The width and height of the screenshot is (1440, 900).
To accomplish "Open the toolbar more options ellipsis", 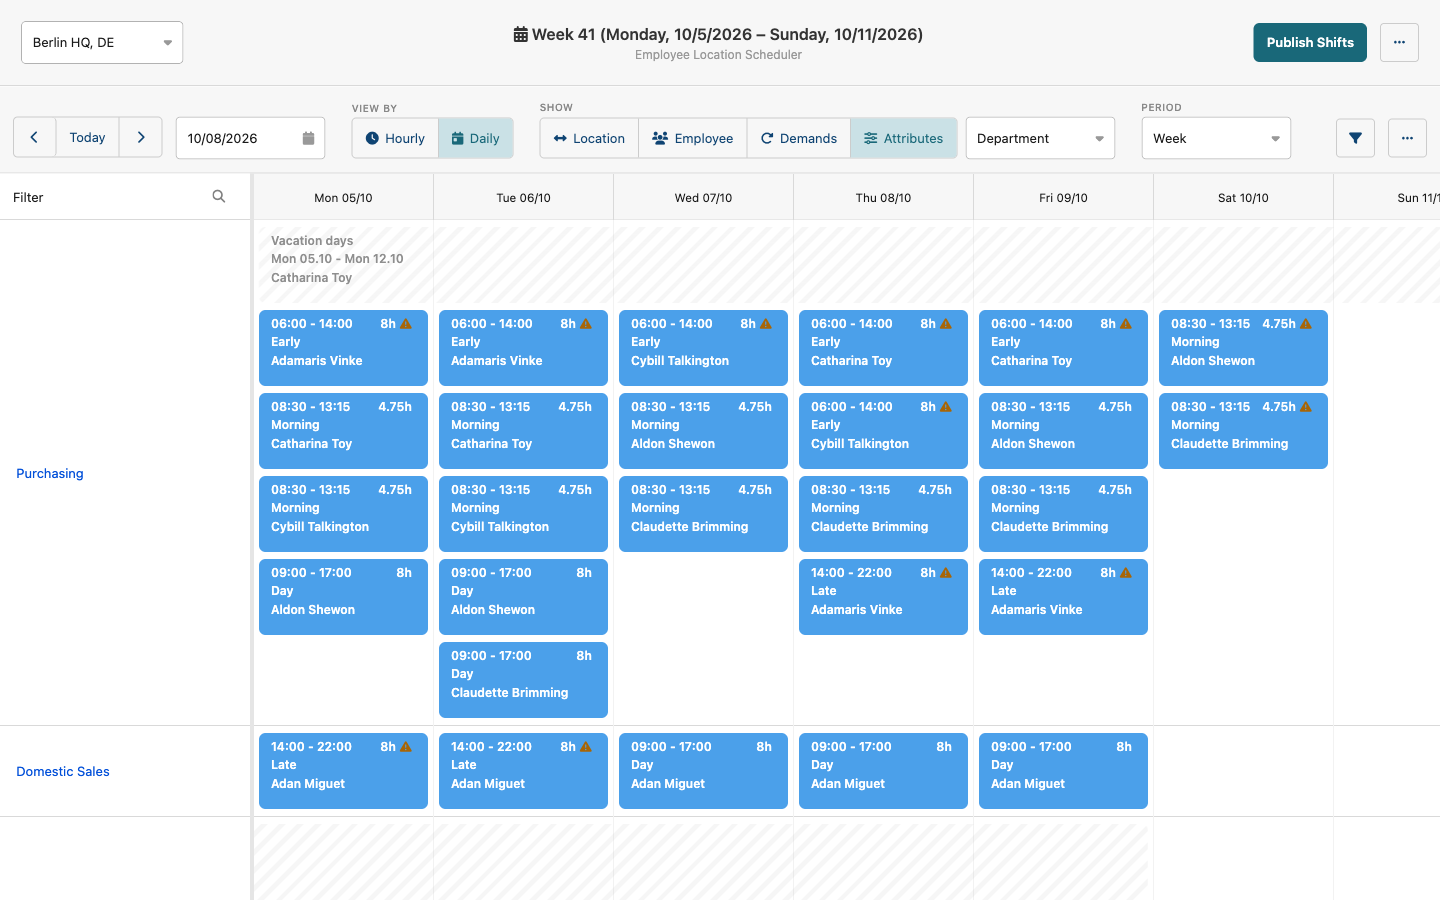I will coord(1407,138).
